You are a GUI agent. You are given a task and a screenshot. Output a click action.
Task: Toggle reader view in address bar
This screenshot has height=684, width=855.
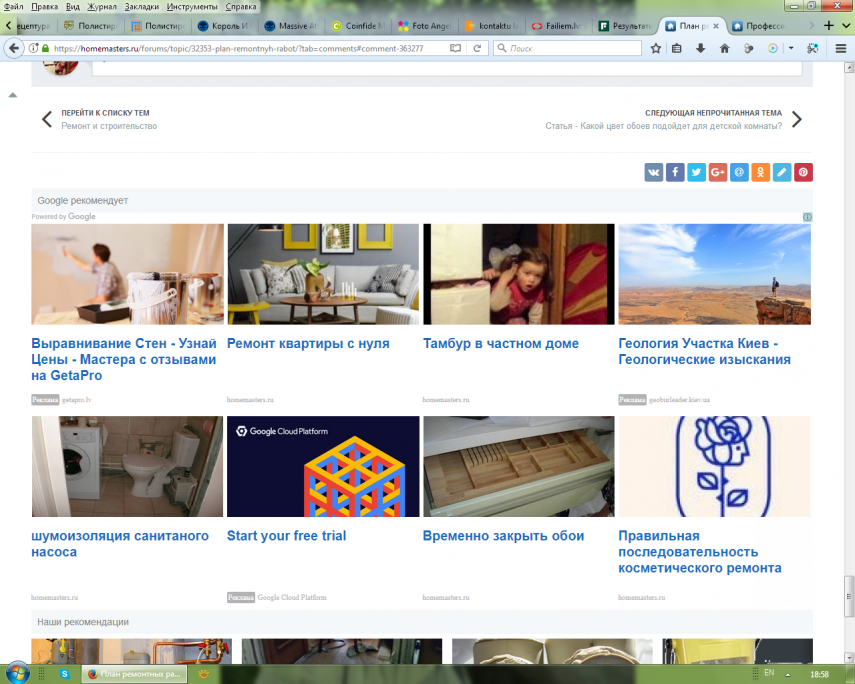pos(456,48)
